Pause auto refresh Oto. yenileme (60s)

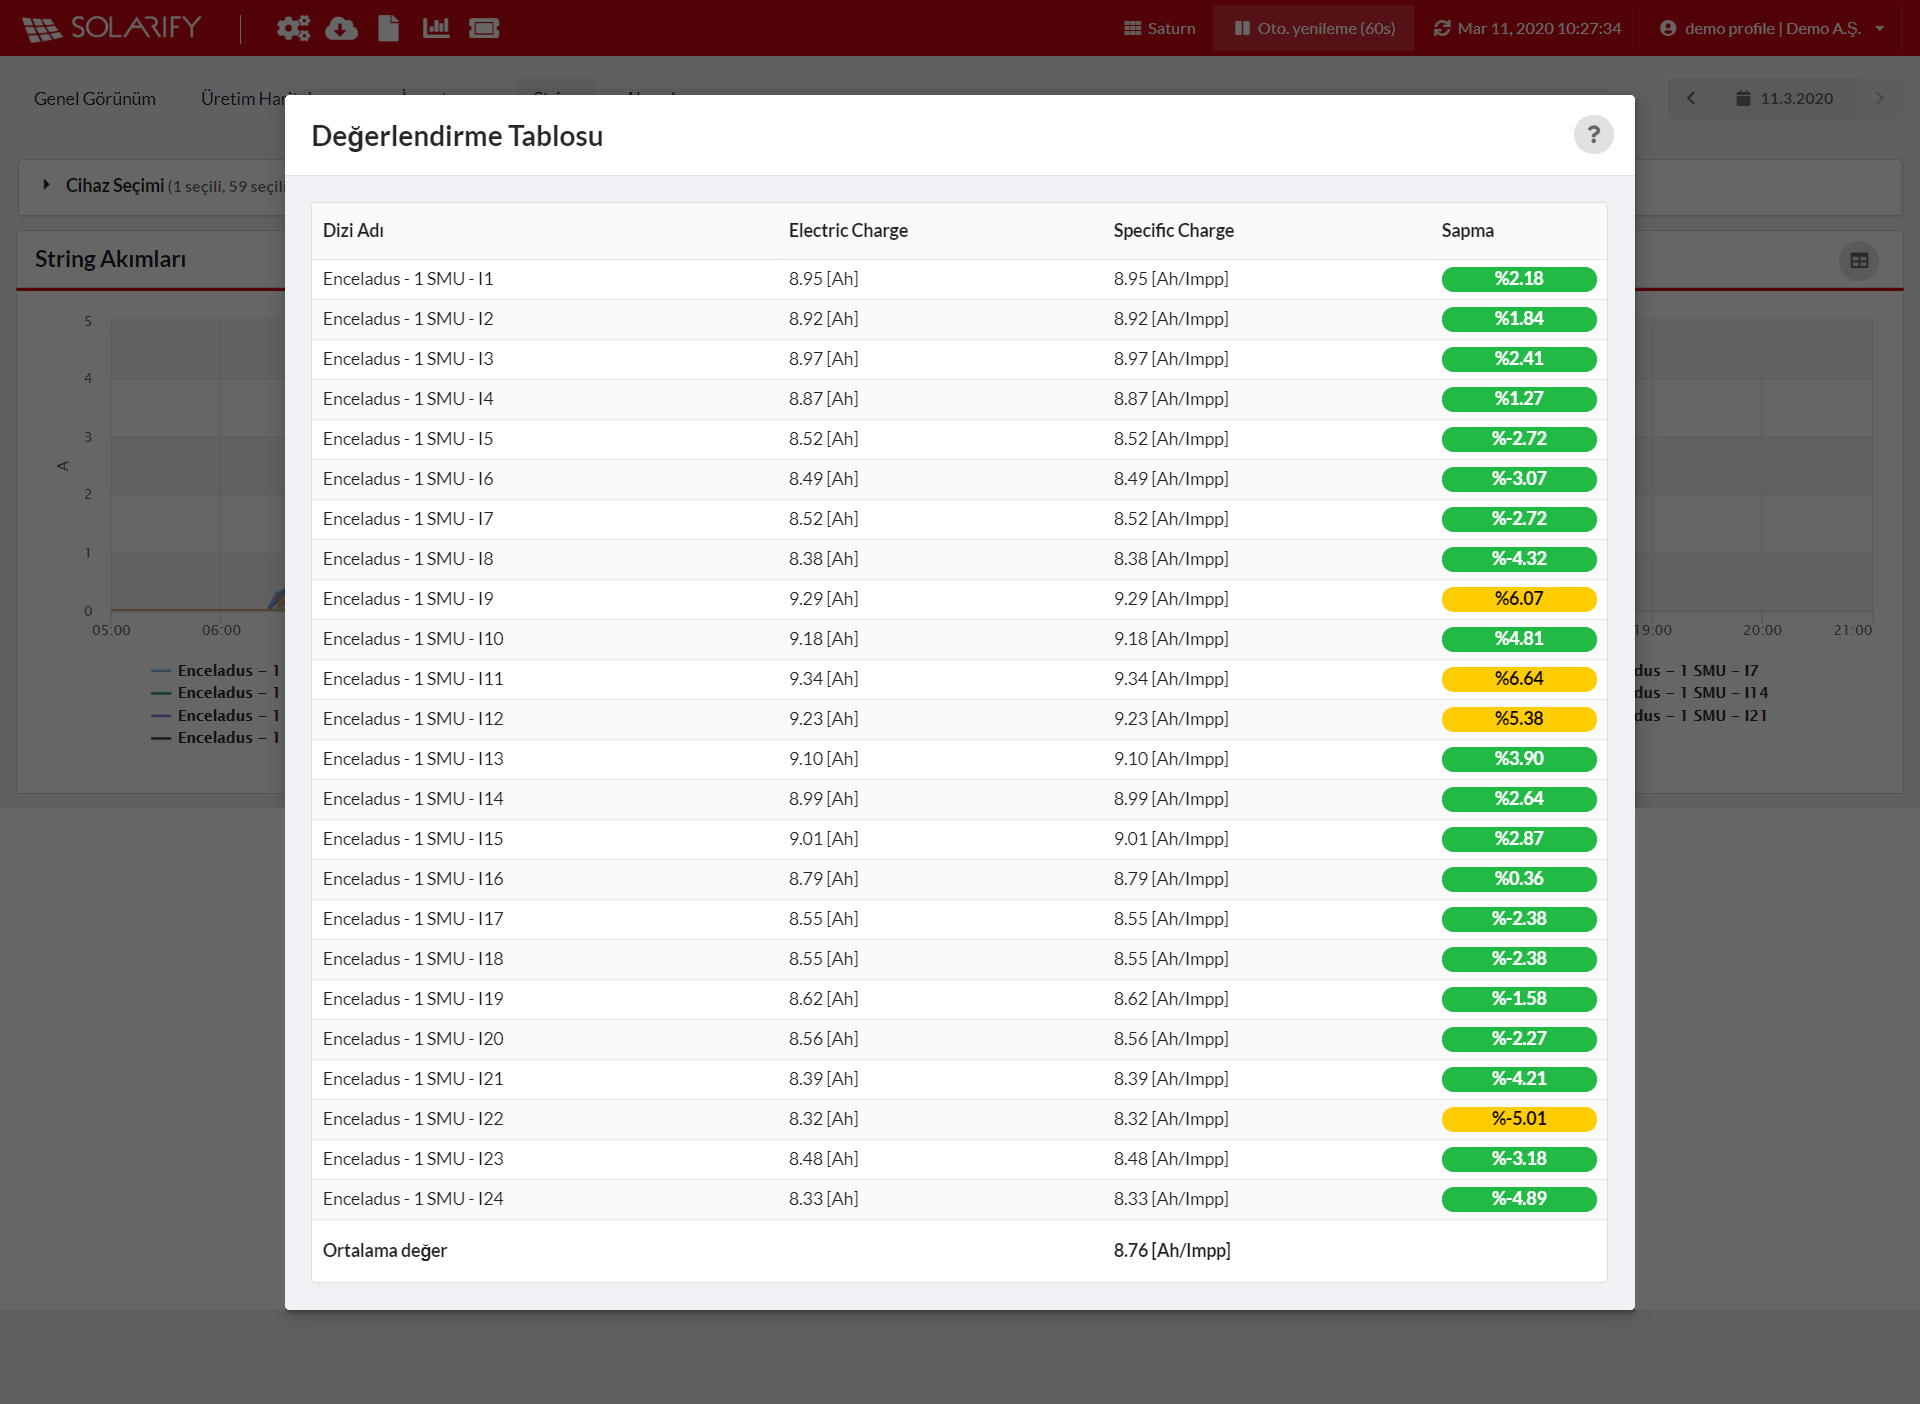[x=1313, y=28]
